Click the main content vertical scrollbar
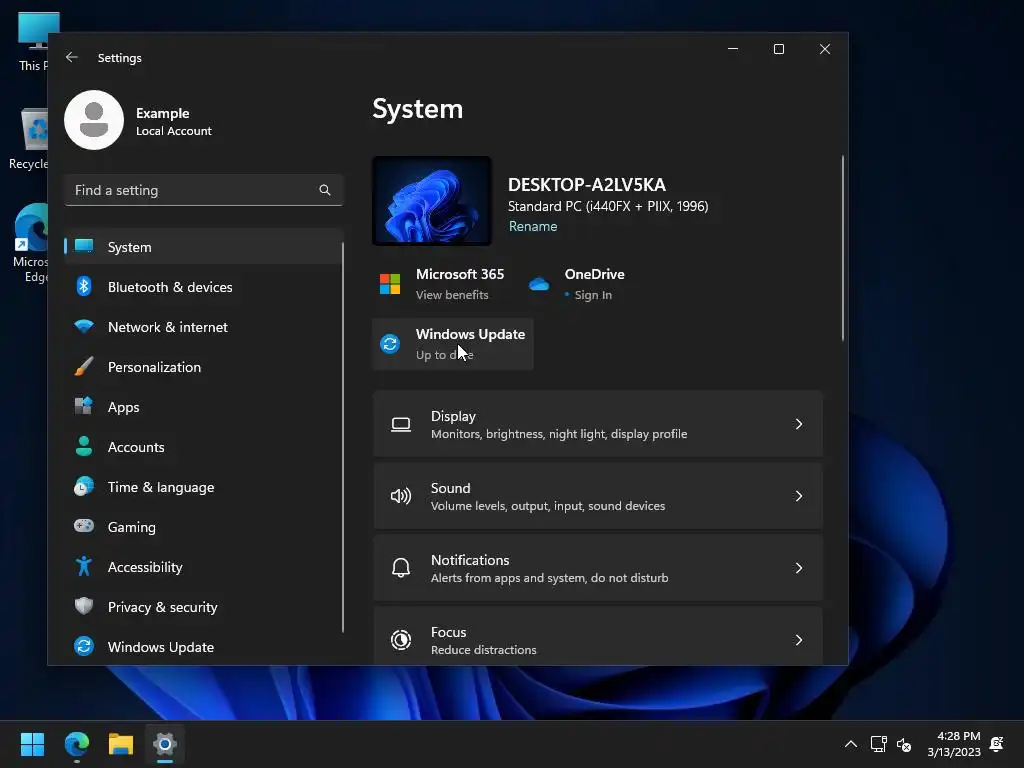 [842, 248]
